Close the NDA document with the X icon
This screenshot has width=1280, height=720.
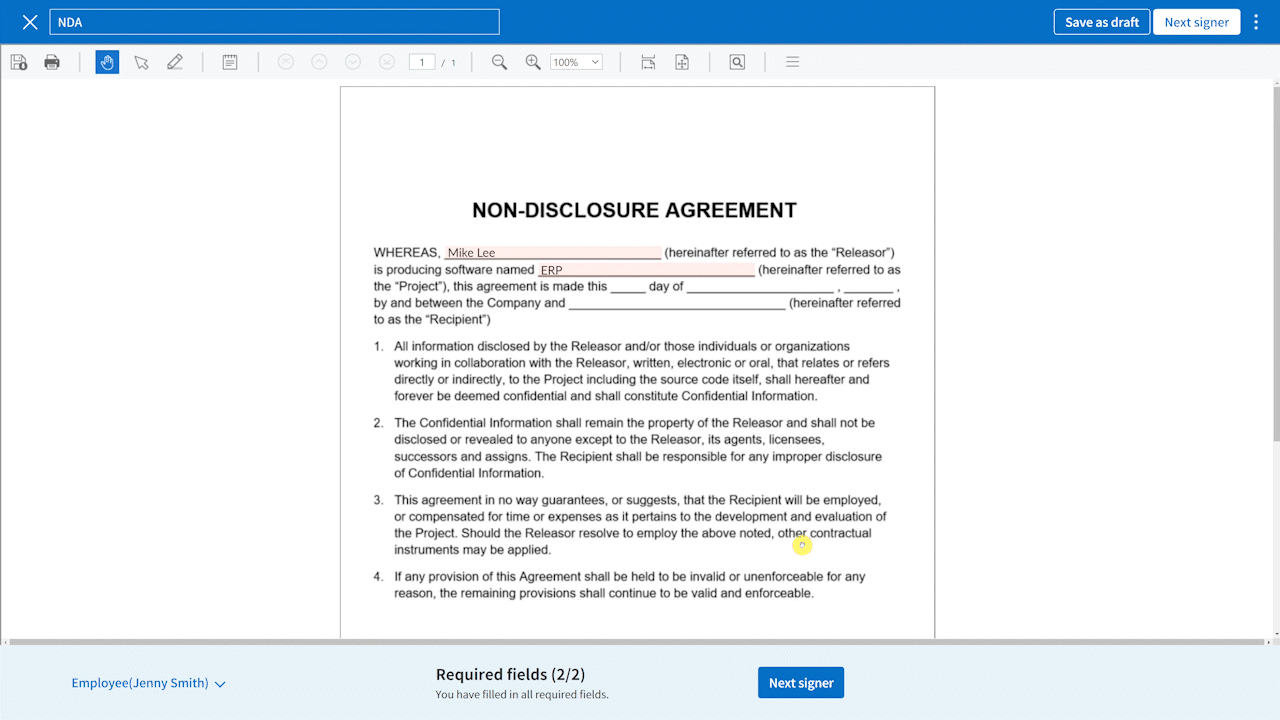[x=30, y=22]
